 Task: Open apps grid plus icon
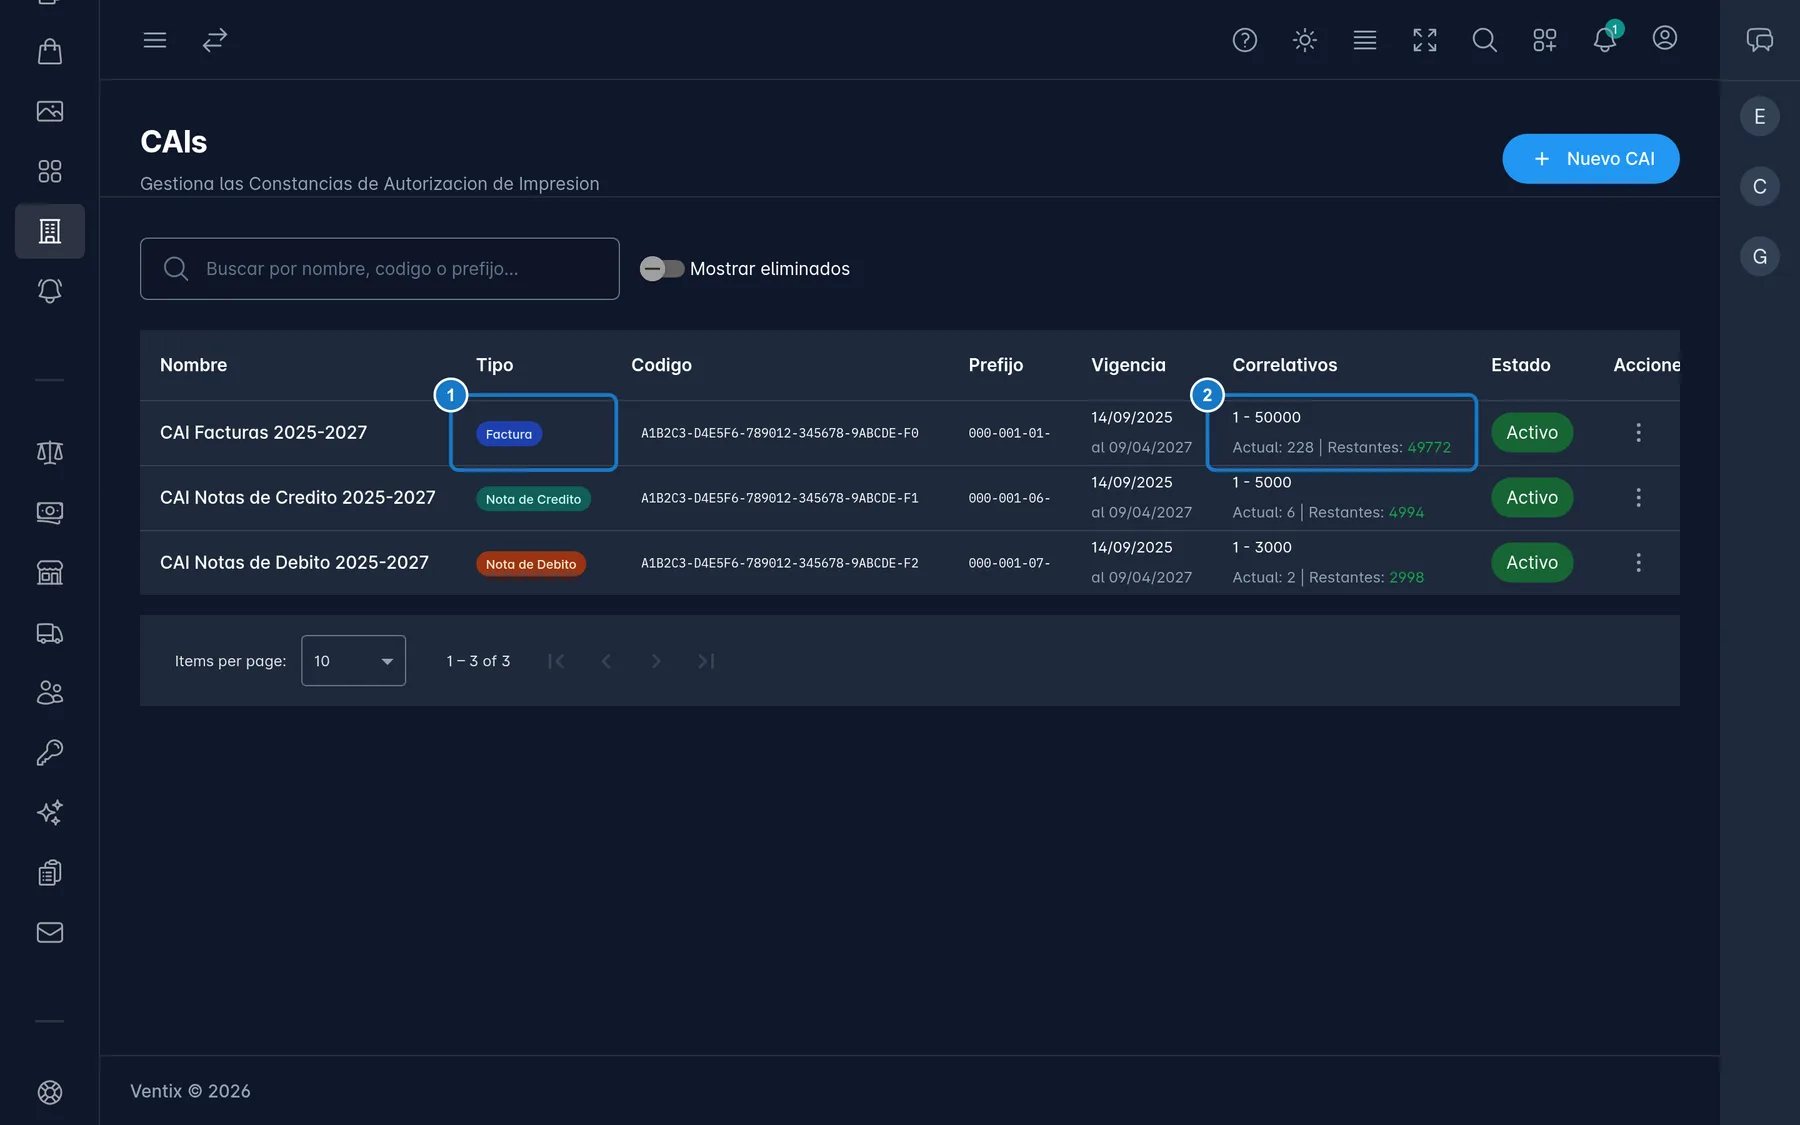1544,40
